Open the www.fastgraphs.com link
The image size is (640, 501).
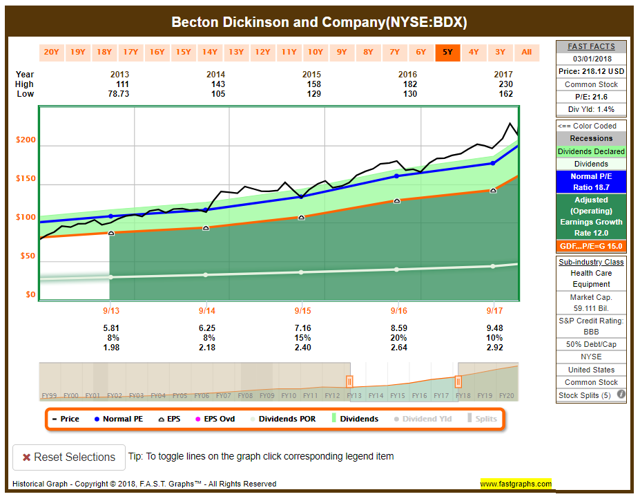(x=516, y=484)
